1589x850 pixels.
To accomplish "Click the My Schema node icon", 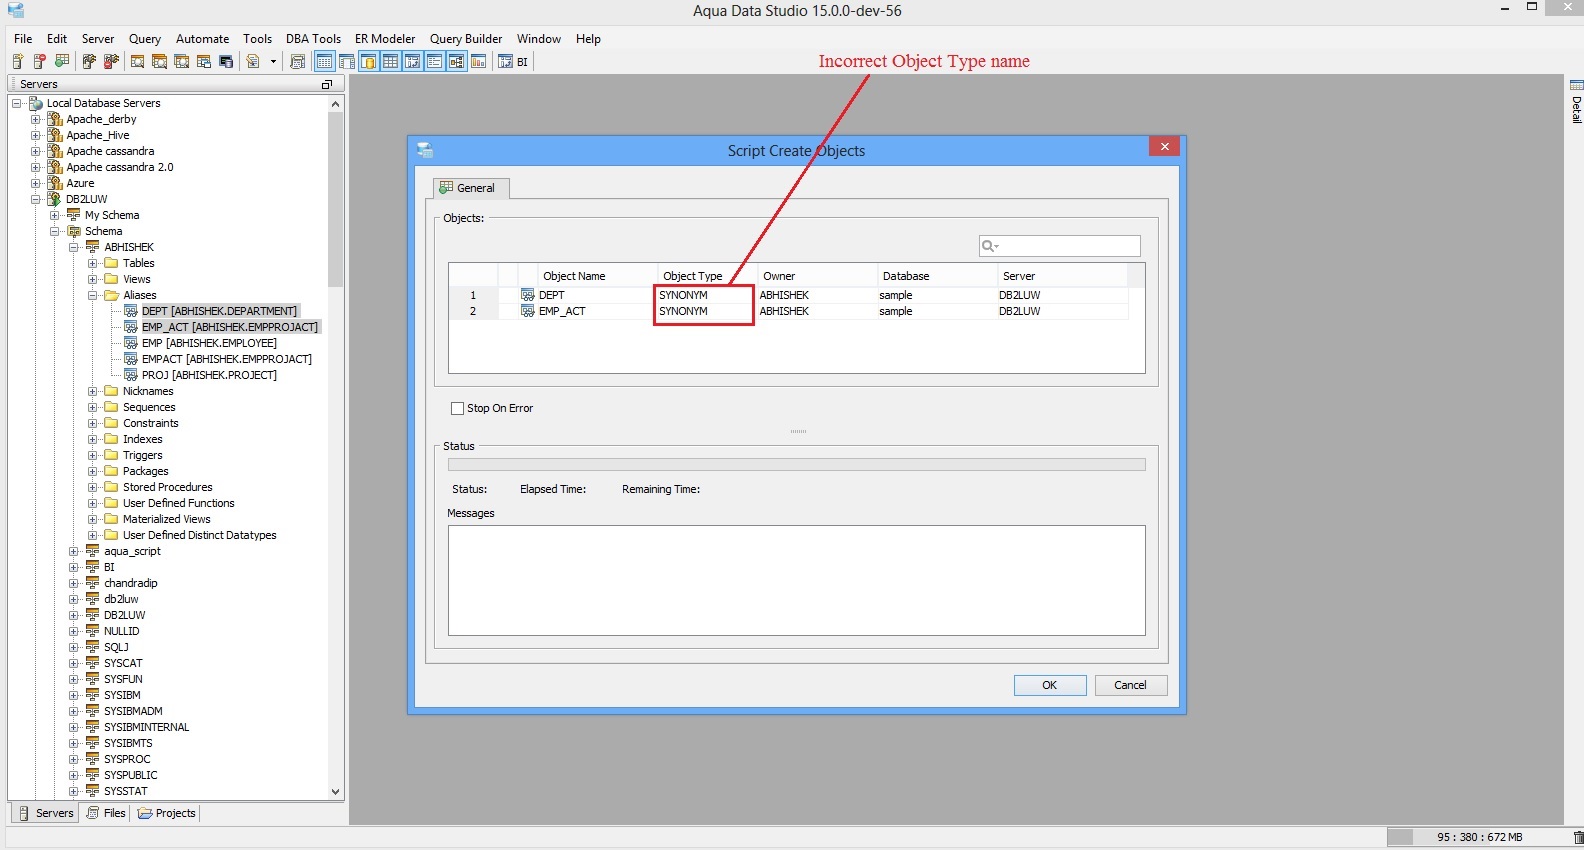I will coord(74,215).
